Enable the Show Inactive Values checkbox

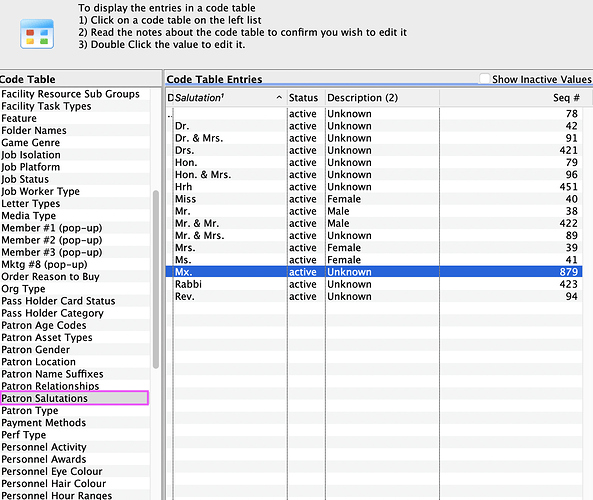coord(484,79)
